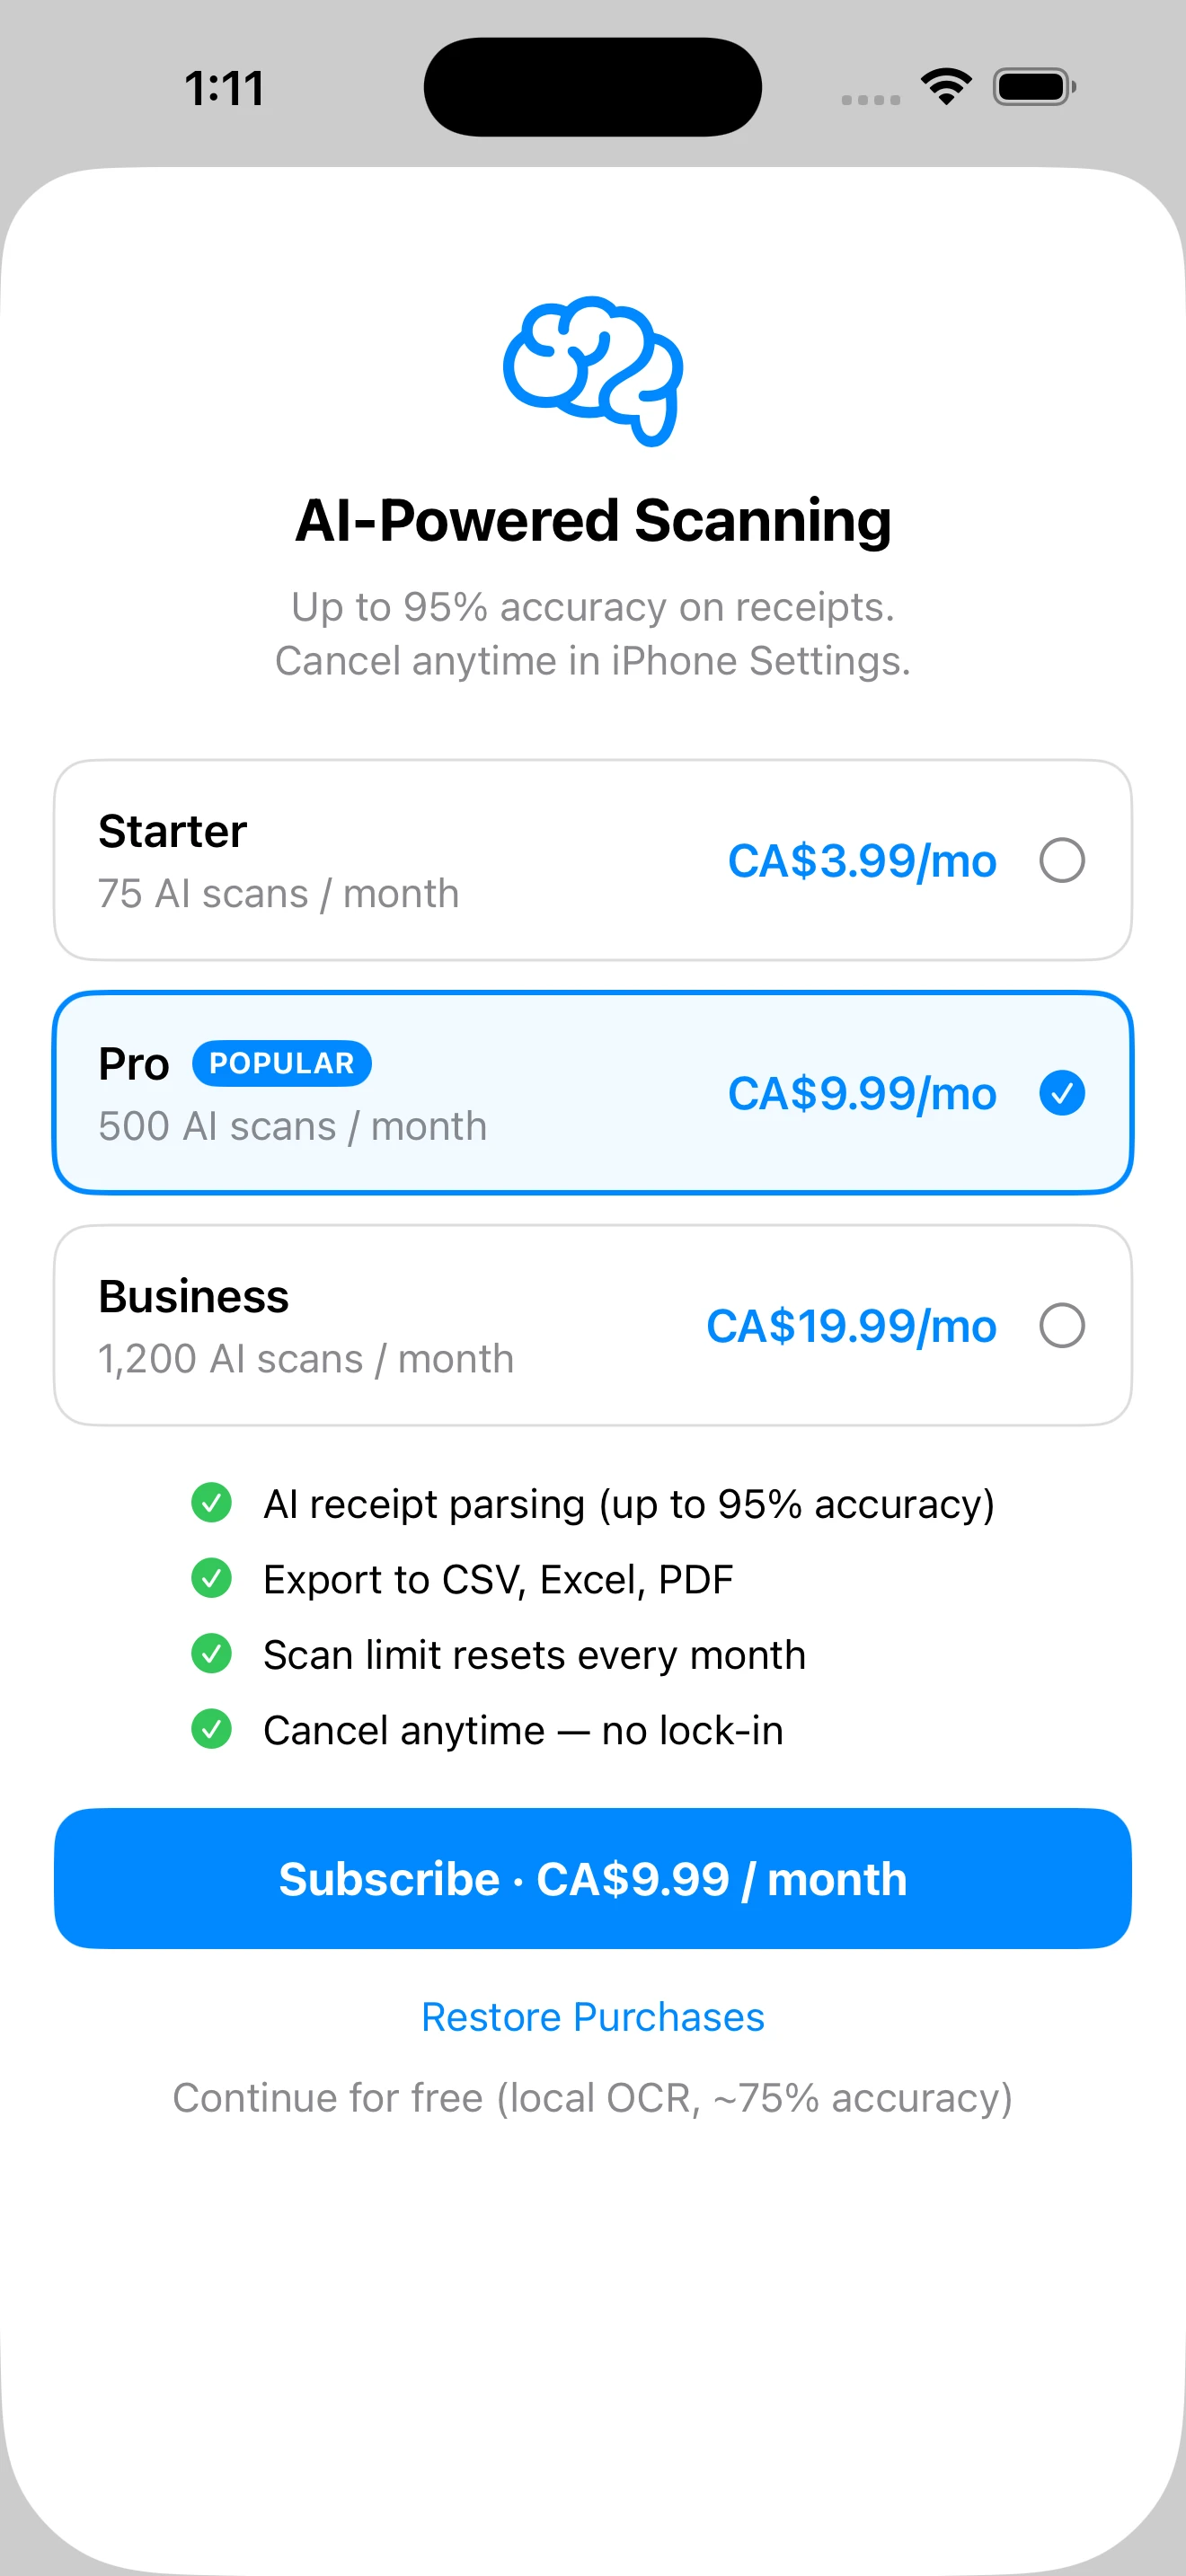Tap the battery status icon
Screen dimensions: 1186x2576
pyautogui.click(x=1033, y=87)
